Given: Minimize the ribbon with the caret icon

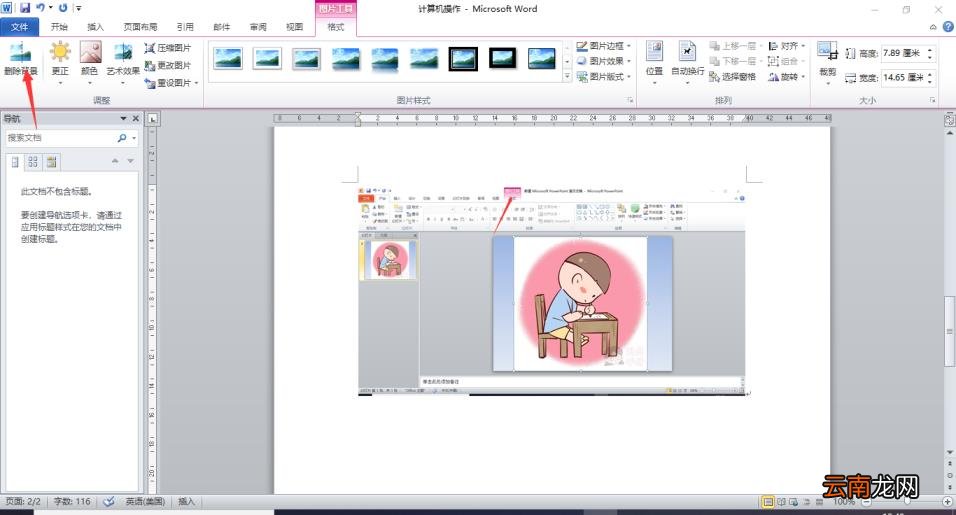Looking at the screenshot, I should point(933,27).
